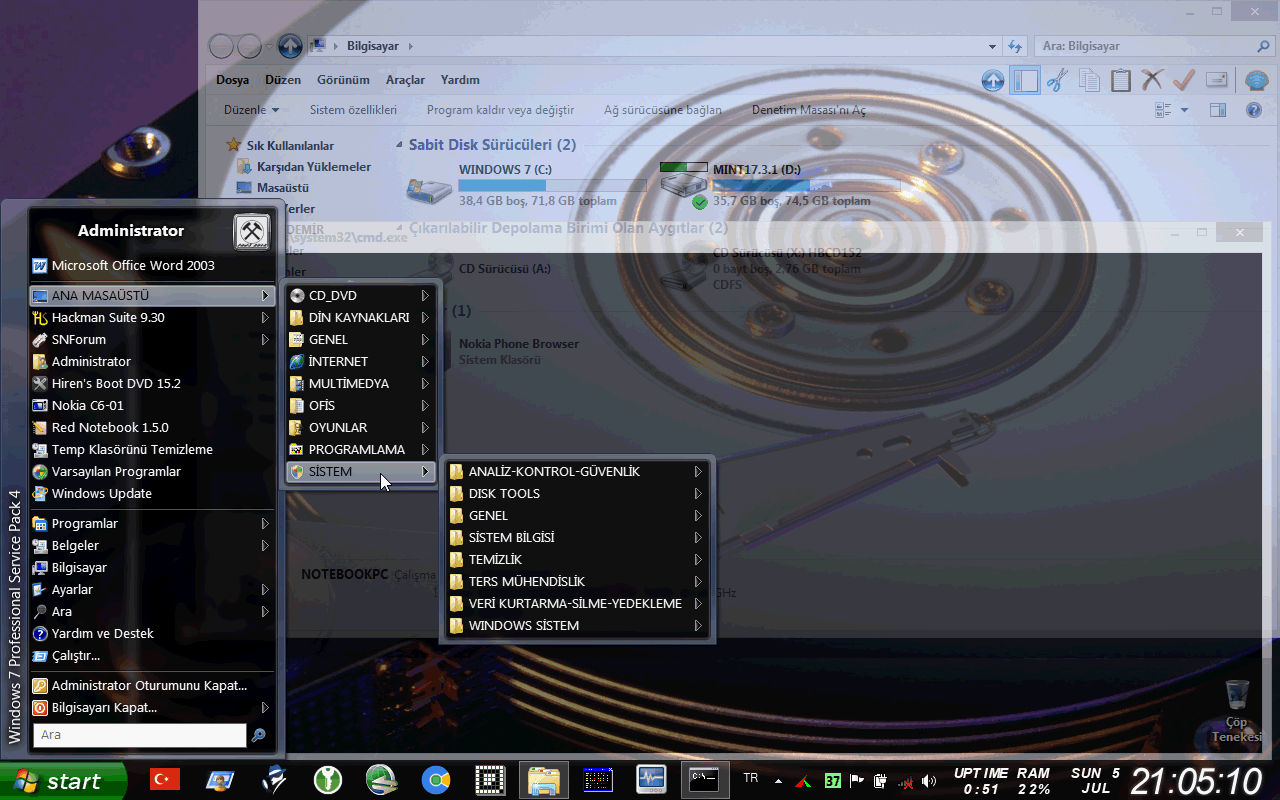
Task: Click the Explorer help question mark icon
Action: point(1253,110)
